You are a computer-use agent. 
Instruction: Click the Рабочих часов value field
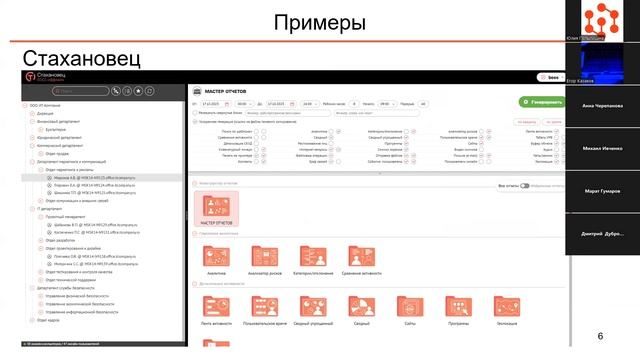pos(354,104)
